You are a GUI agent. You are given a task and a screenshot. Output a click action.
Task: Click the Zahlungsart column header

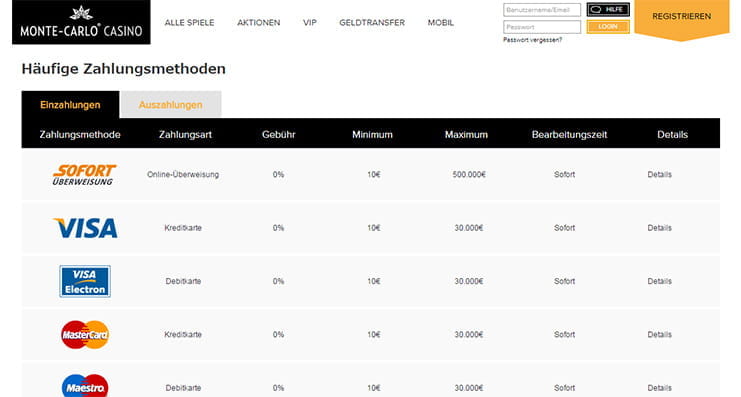(x=185, y=135)
